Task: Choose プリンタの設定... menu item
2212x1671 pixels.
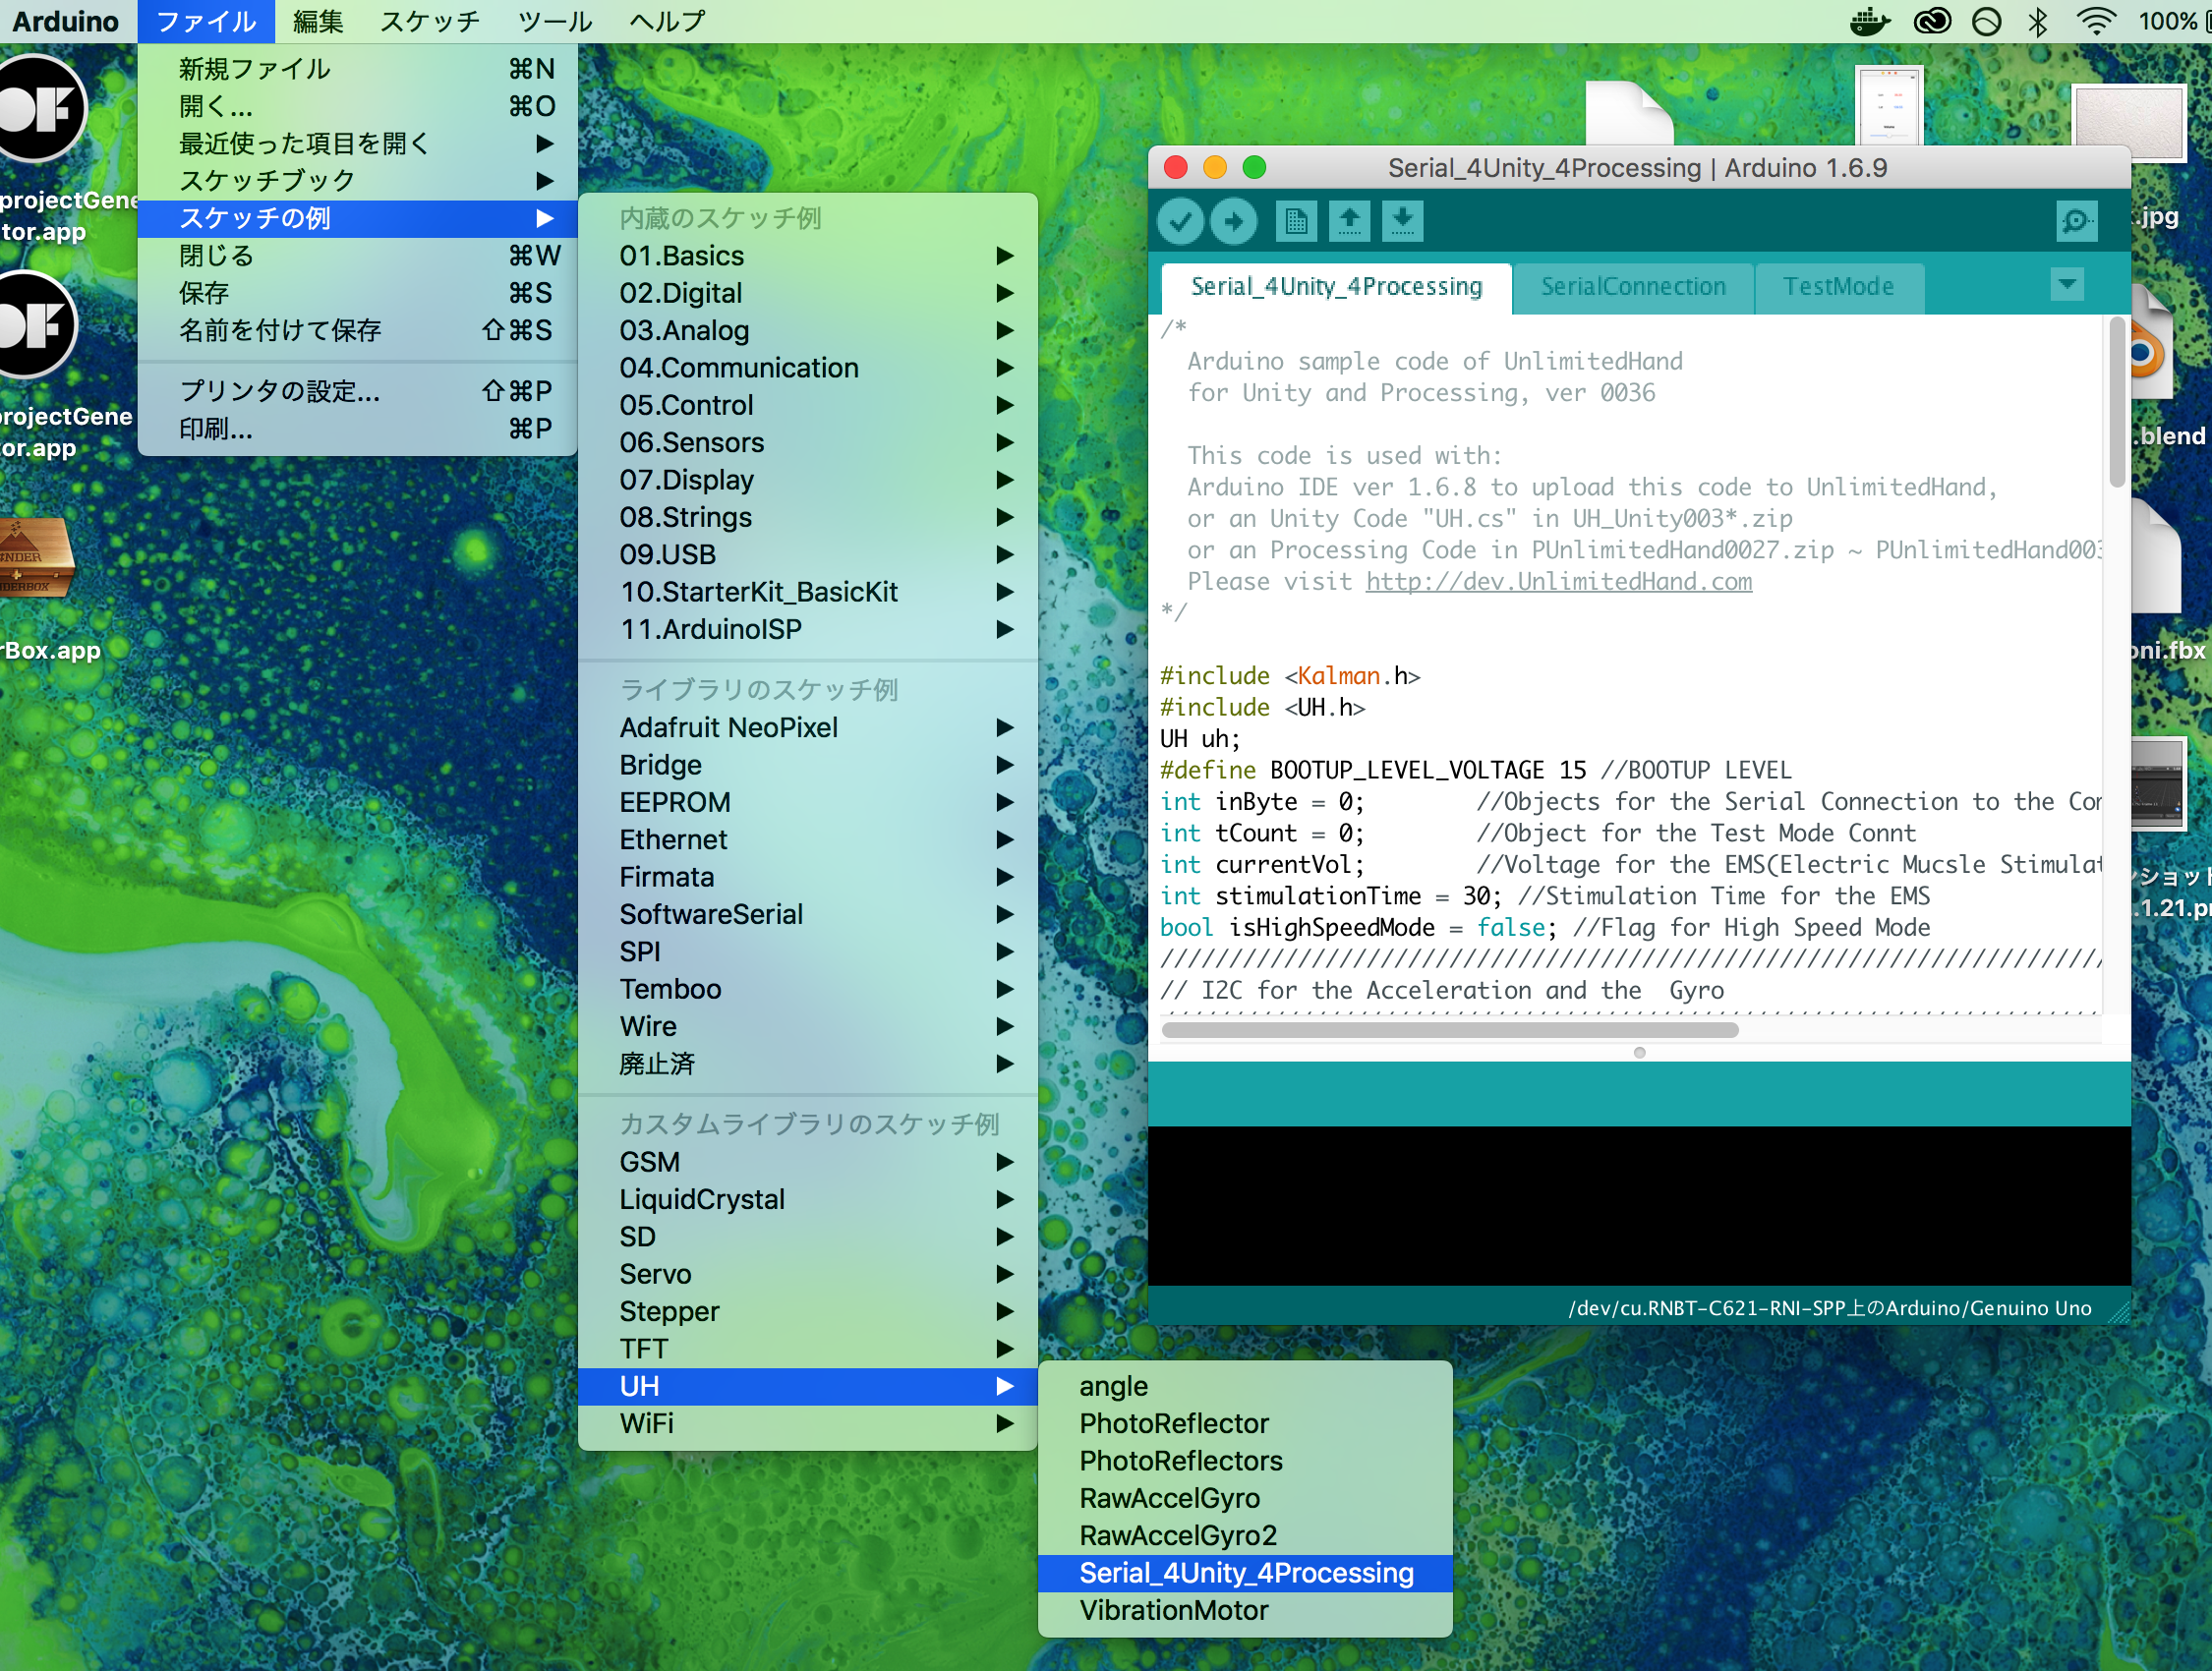Action: click(358, 391)
